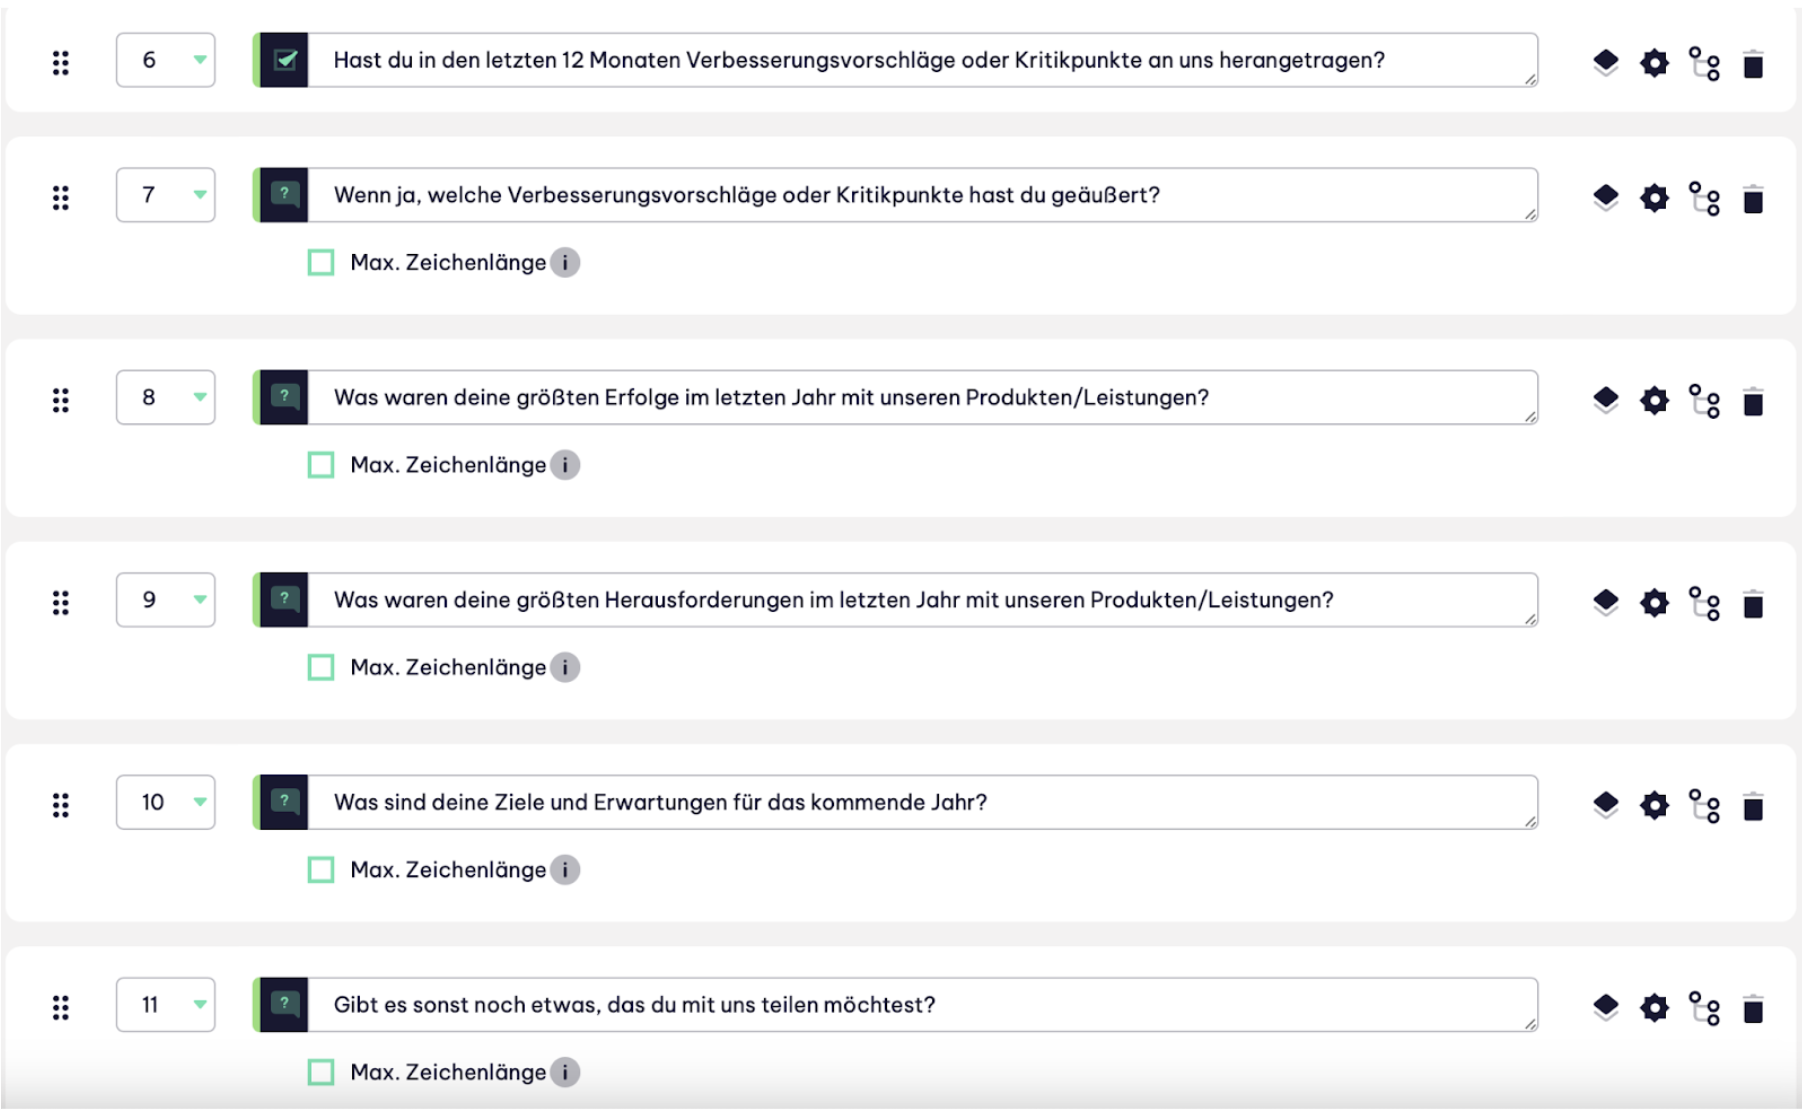Click the text field of question 8 about Erfolge
Viewport: 1802px width, 1110px height.
[x=923, y=397]
